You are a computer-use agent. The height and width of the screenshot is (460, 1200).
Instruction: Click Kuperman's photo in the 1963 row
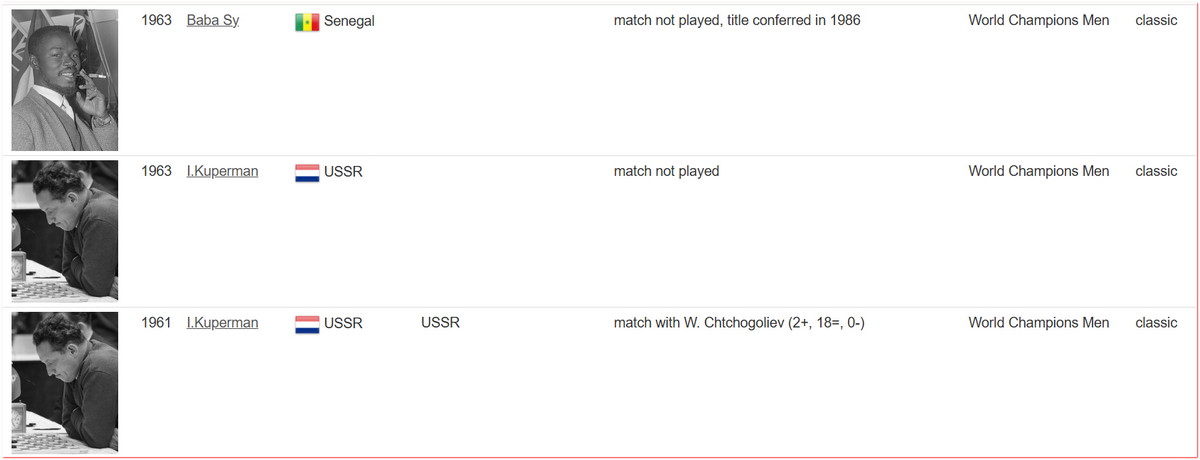pyautogui.click(x=65, y=231)
